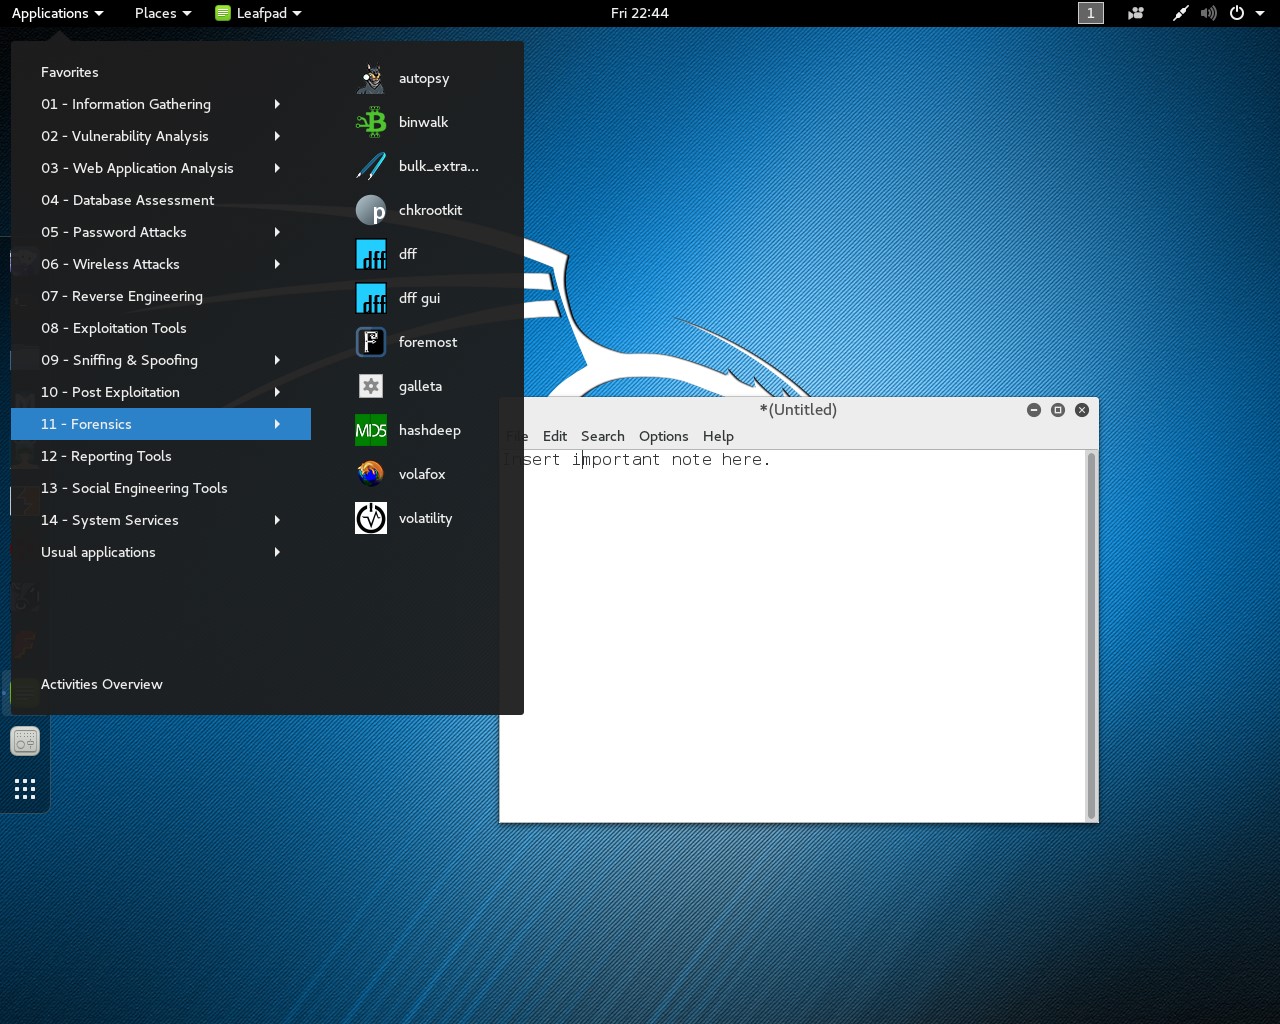Start the bulk_extractor tool
The height and width of the screenshot is (1024, 1280).
click(437, 166)
